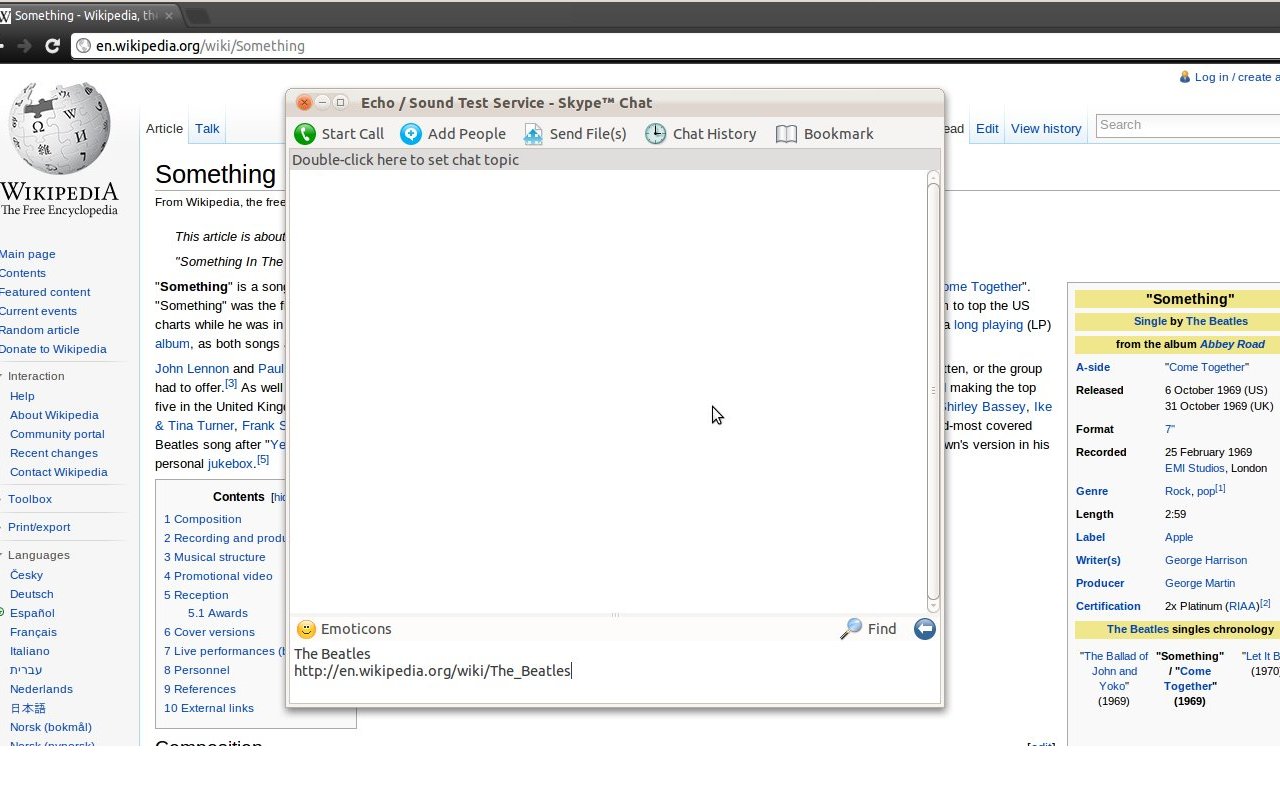Jump to 5.1 Awards in Contents
Image resolution: width=1280 pixels, height=800 pixels.
(218, 613)
